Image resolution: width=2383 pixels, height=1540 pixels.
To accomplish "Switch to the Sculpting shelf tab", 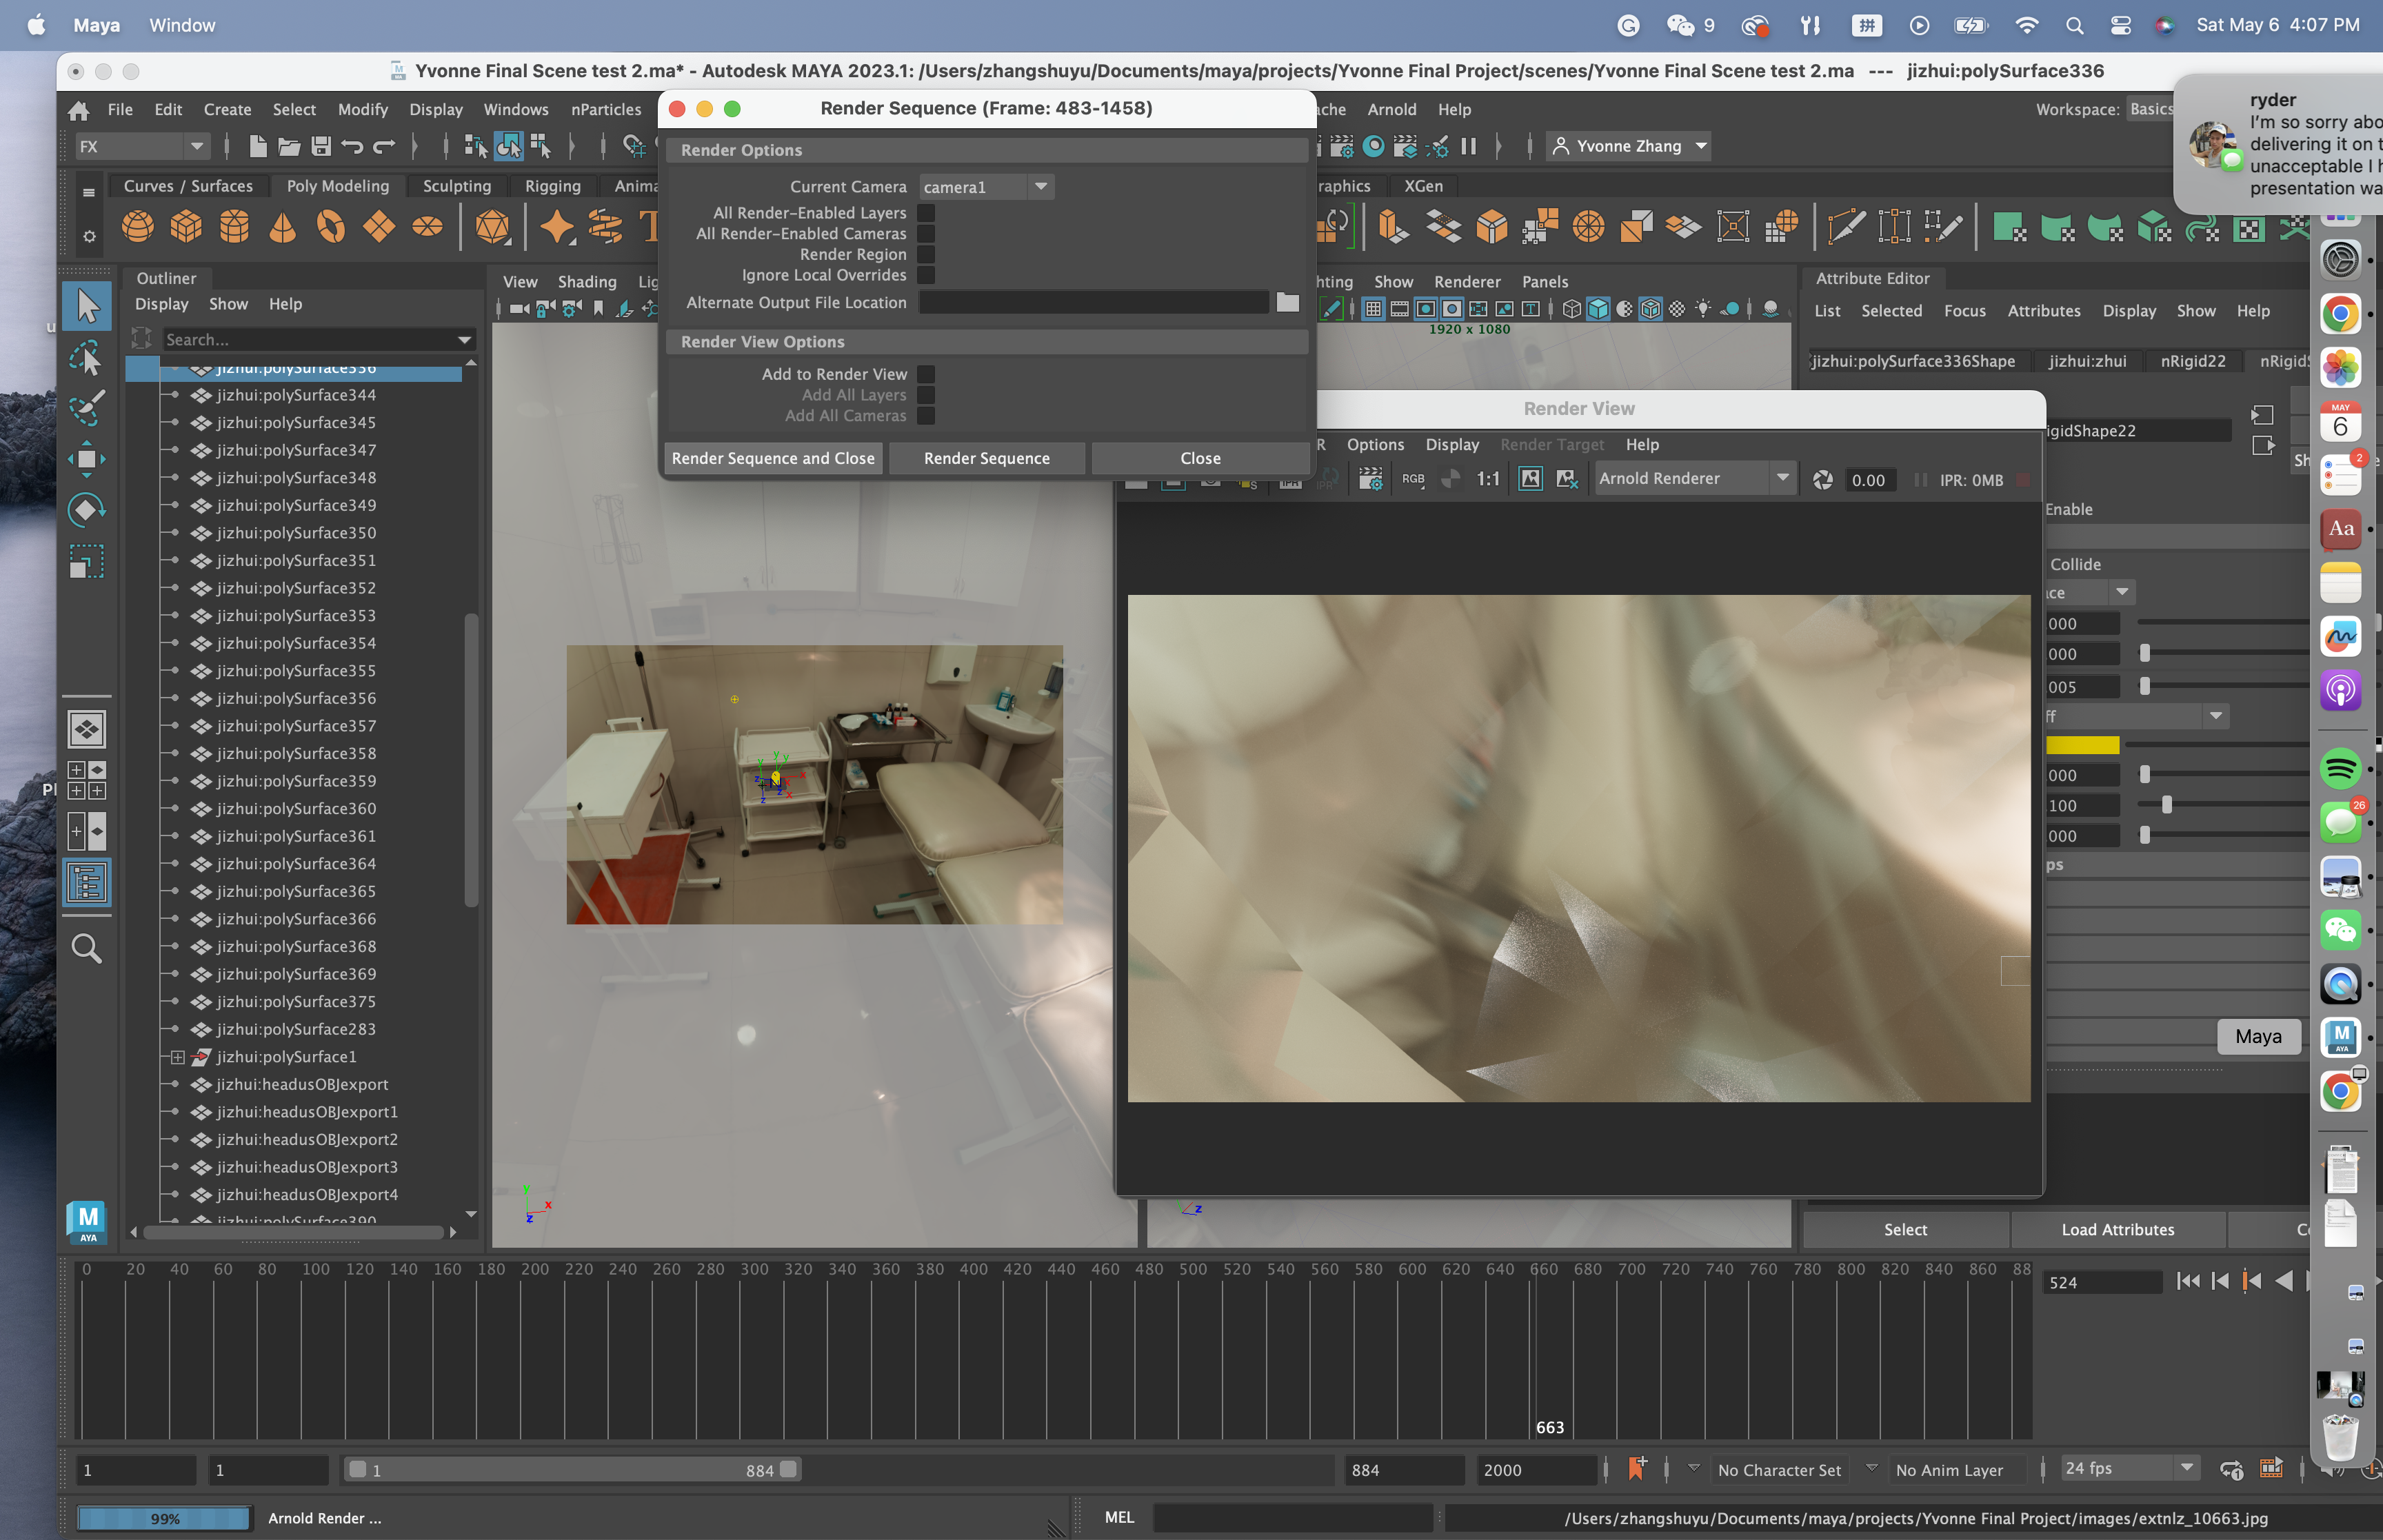I will [x=457, y=186].
